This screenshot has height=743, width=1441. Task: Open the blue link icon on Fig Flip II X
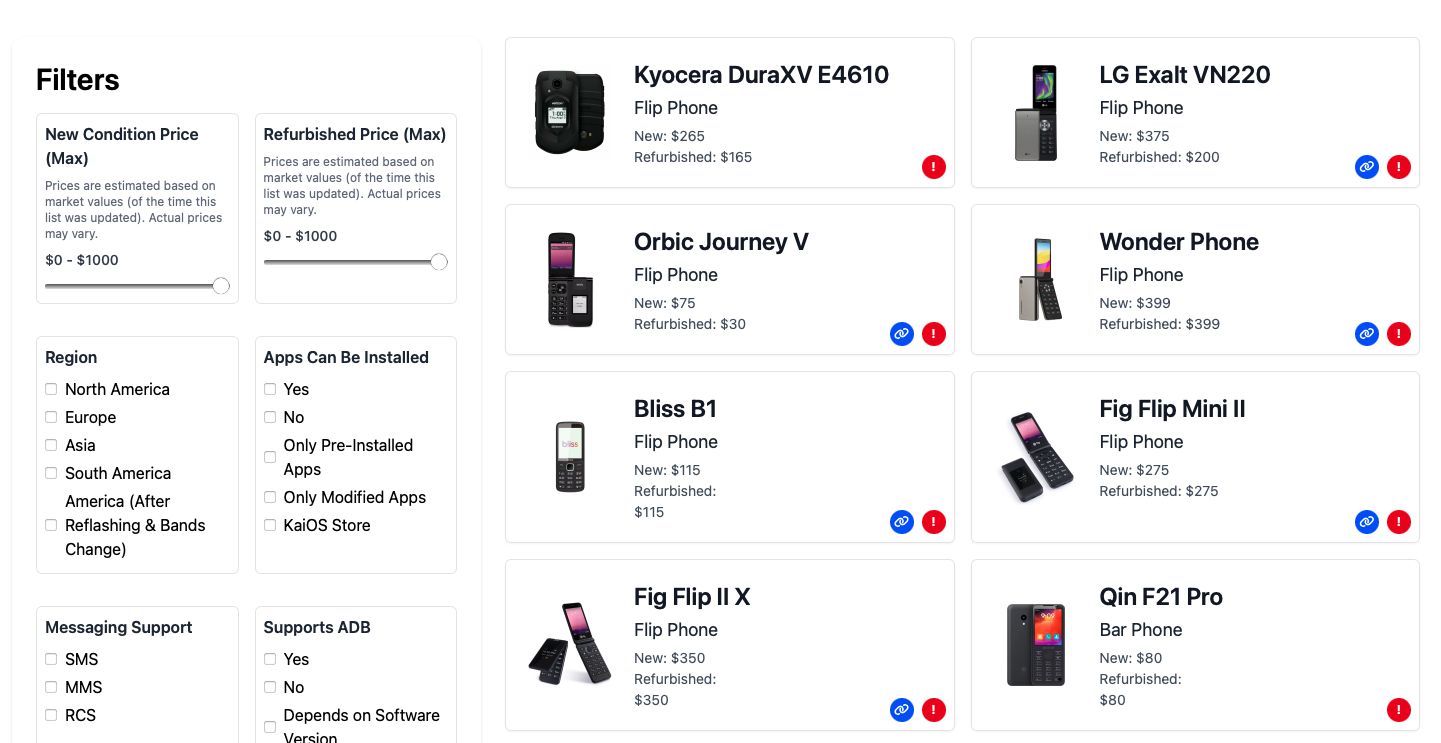(x=902, y=710)
